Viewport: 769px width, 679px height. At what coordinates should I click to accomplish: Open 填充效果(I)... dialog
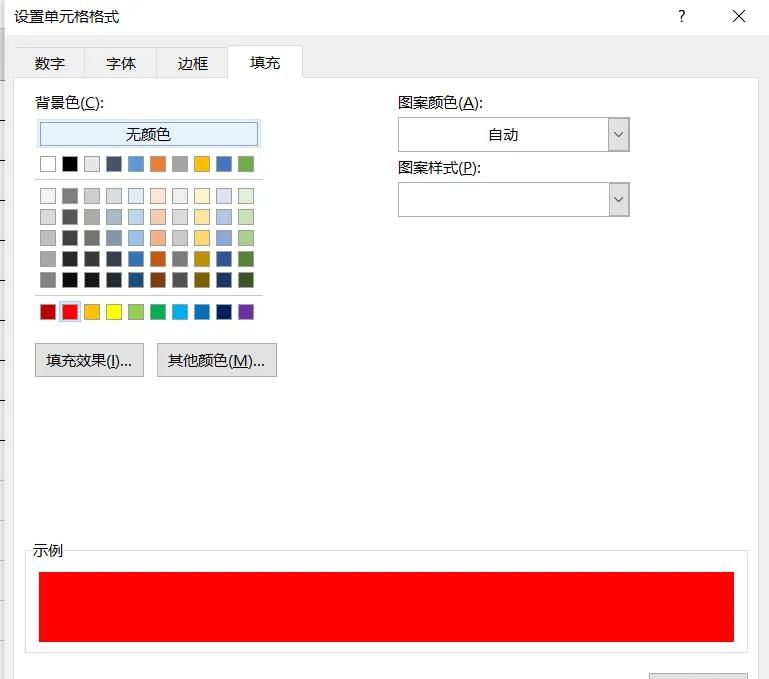tap(89, 360)
